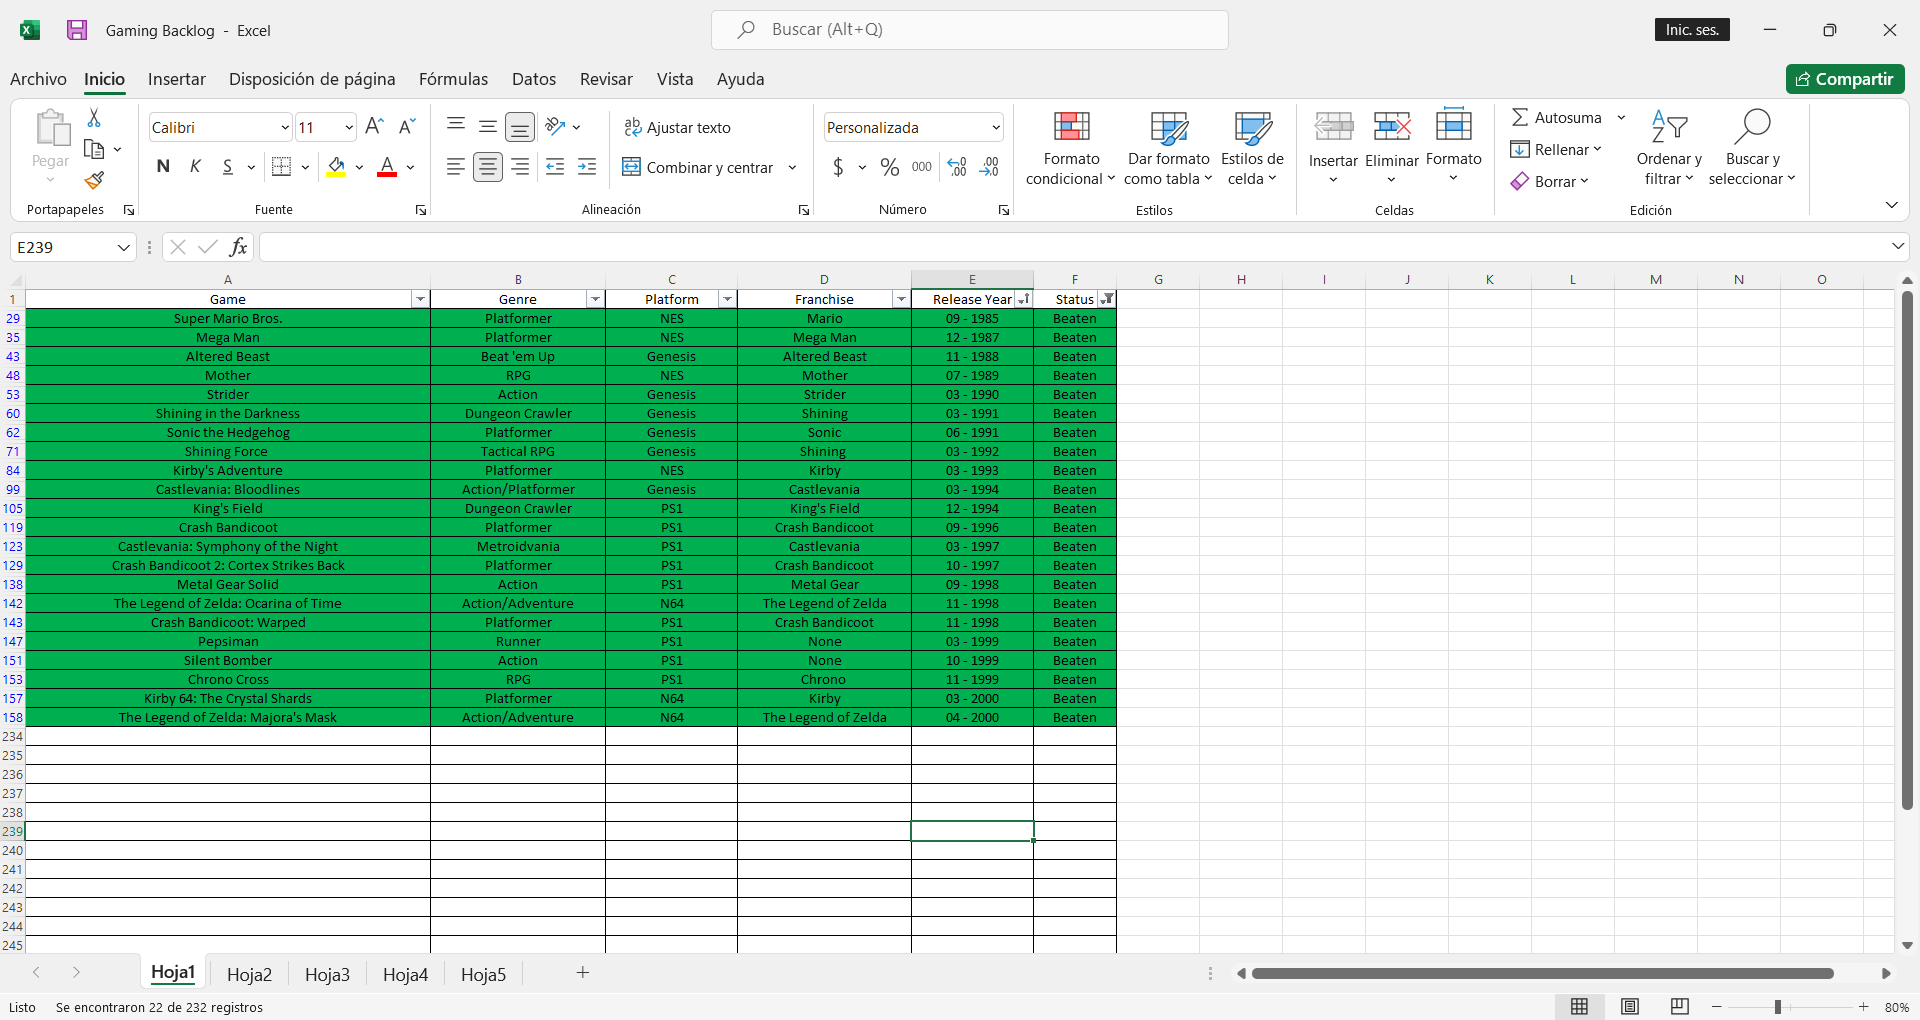Open the Calibri font name dropdown

(x=284, y=128)
